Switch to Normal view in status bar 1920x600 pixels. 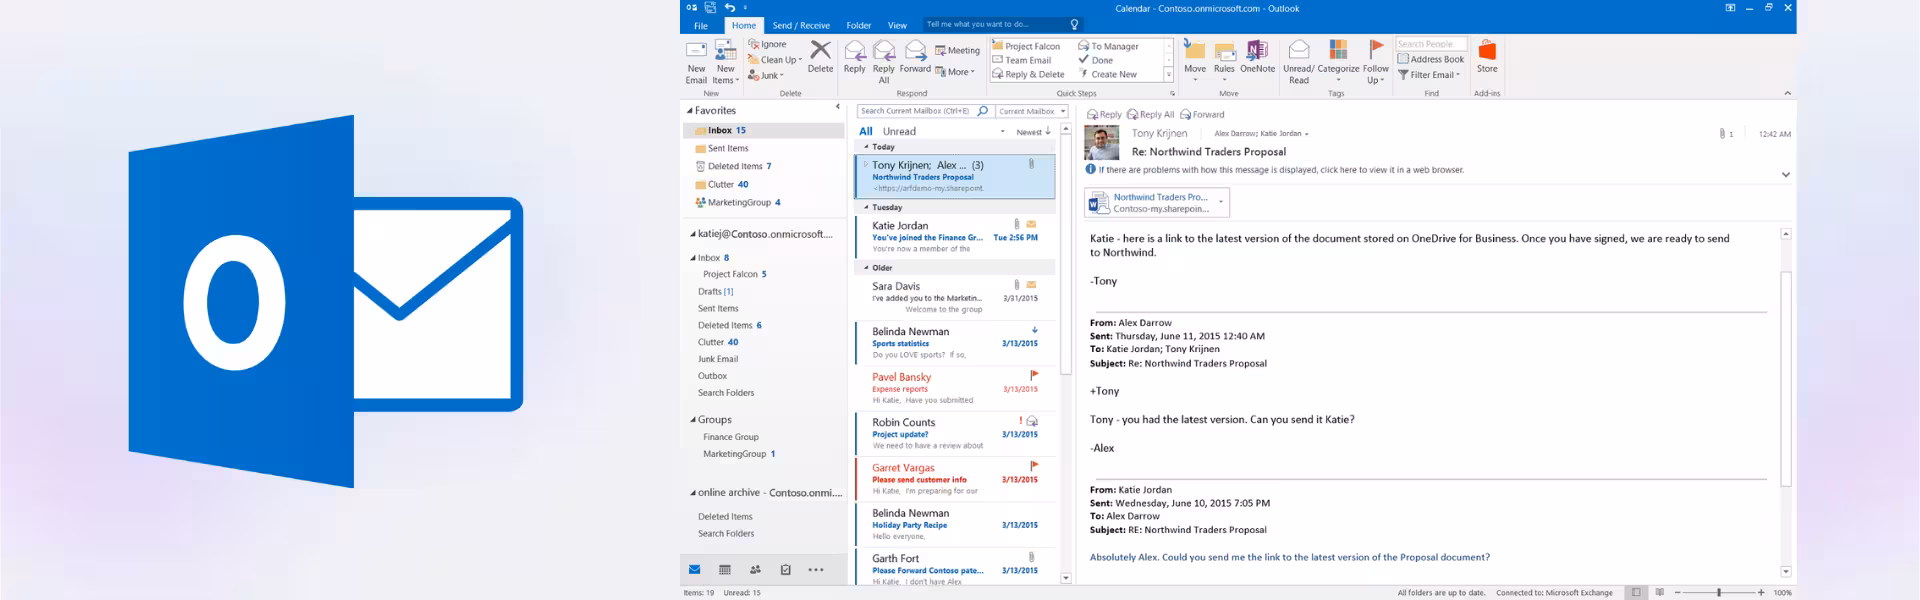pyautogui.click(x=1636, y=593)
